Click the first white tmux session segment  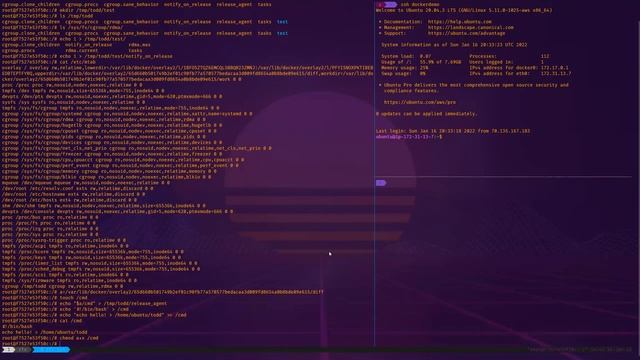[x=8, y=350]
